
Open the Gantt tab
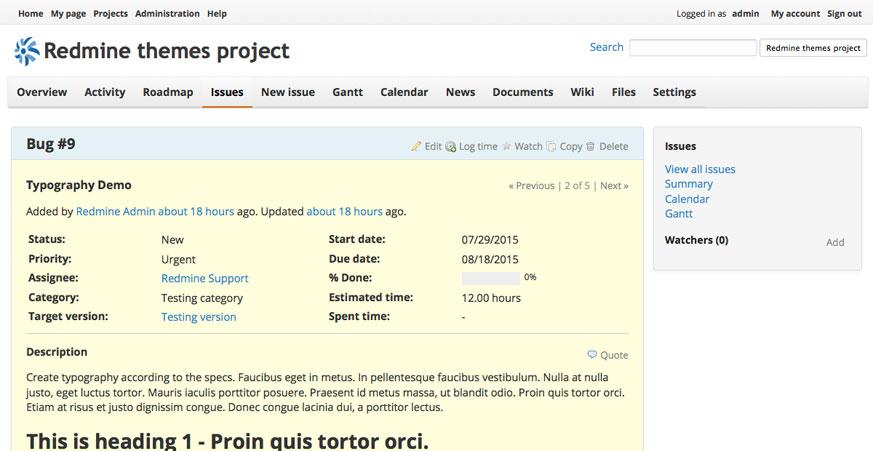[x=347, y=92]
